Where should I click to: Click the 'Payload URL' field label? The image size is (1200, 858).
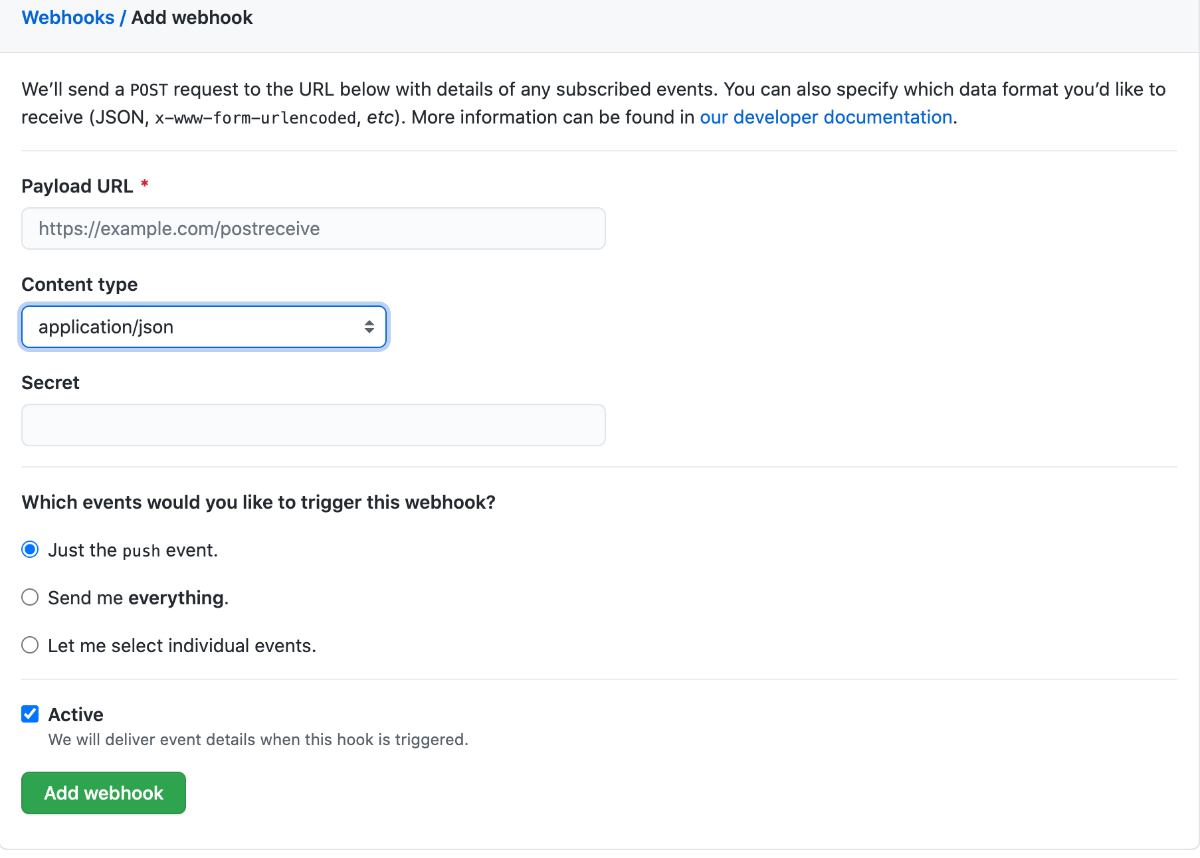77,186
